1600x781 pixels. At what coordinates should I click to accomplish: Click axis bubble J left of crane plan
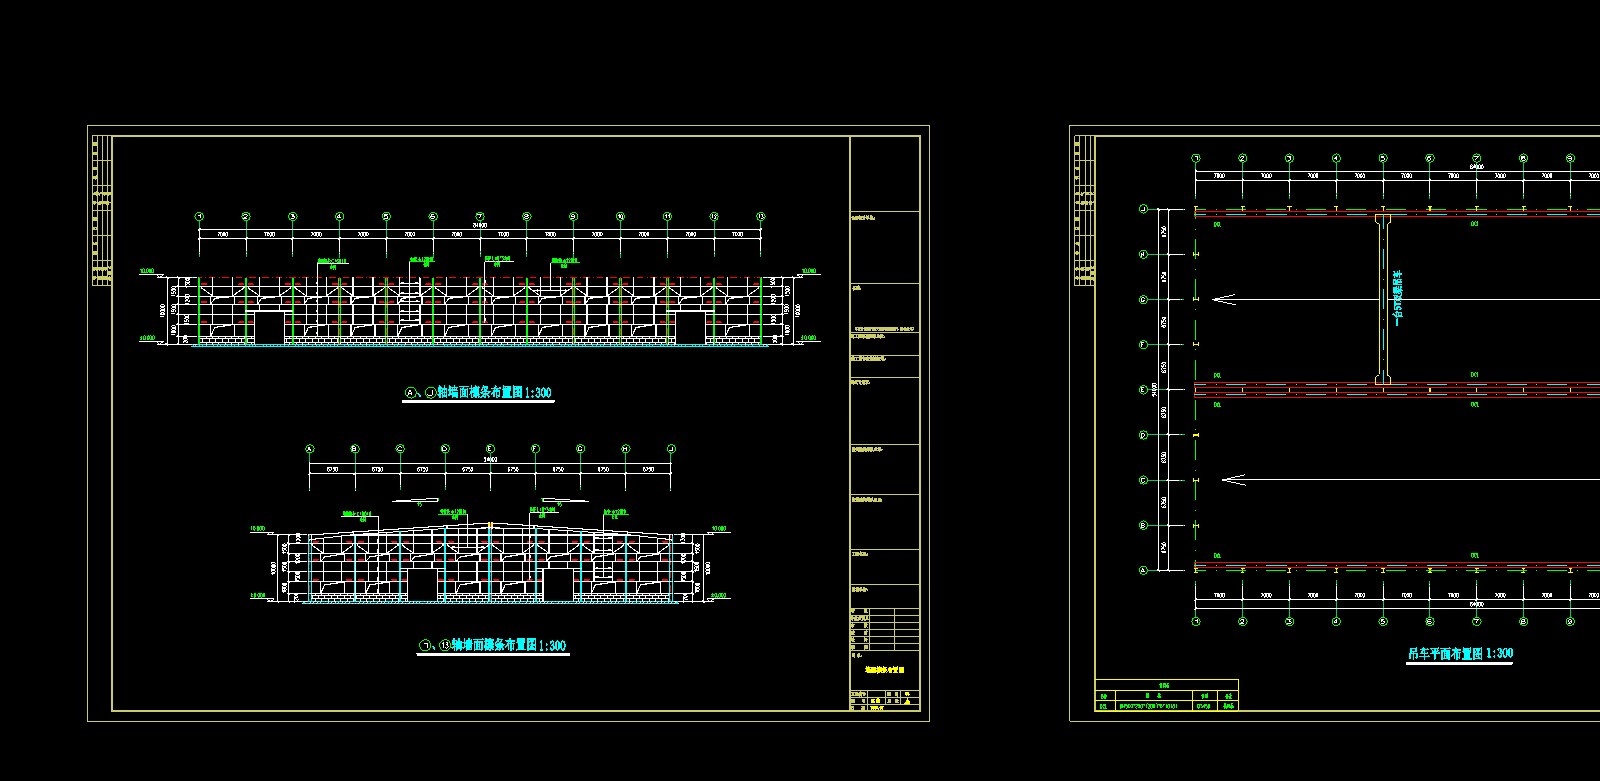point(1144,209)
